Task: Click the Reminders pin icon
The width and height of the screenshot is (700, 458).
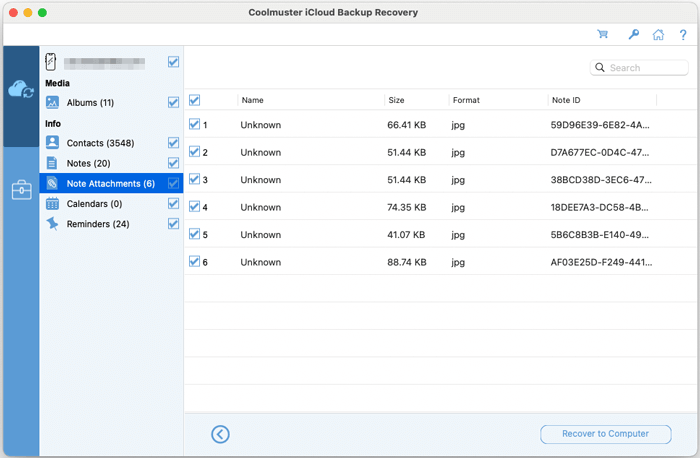Action: point(52,224)
